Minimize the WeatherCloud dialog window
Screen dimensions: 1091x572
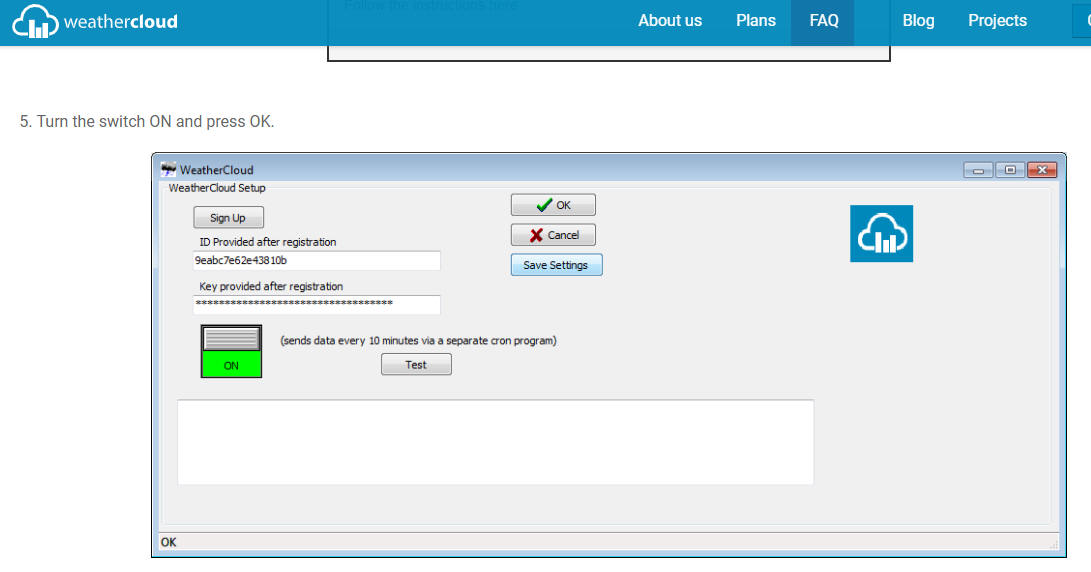980,170
